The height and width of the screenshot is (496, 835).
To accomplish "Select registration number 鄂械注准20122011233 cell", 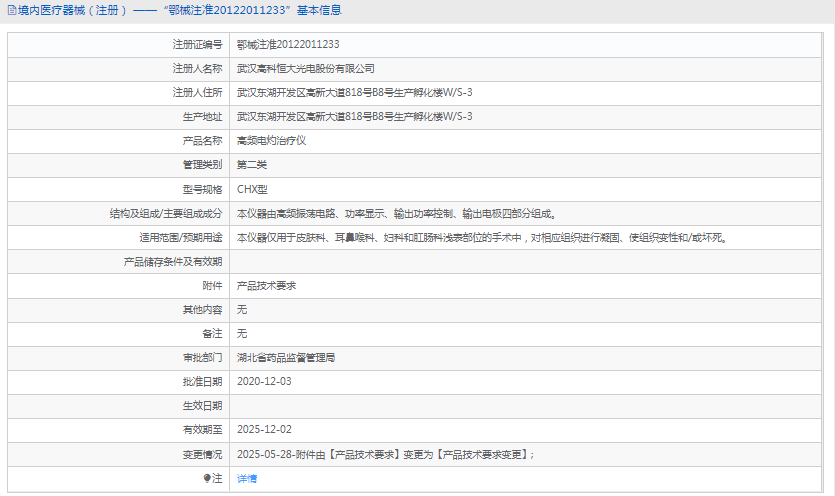I will (x=288, y=45).
